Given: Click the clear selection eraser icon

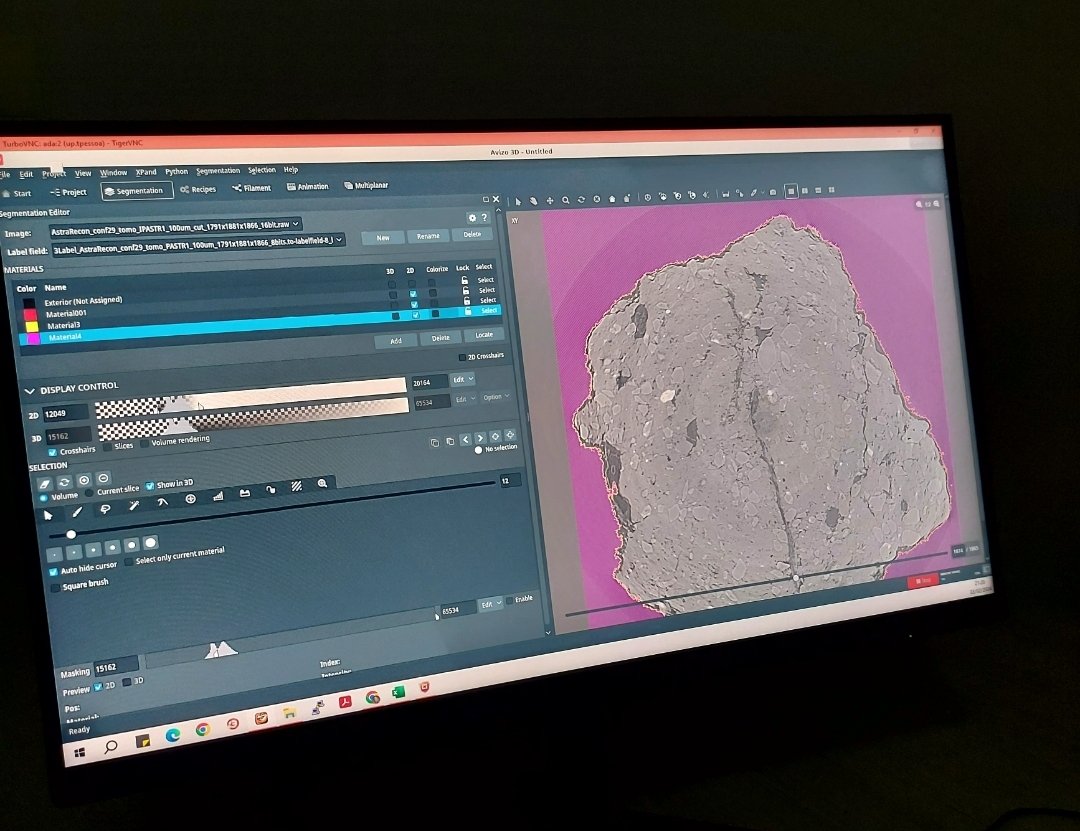Looking at the screenshot, I should point(44,484).
